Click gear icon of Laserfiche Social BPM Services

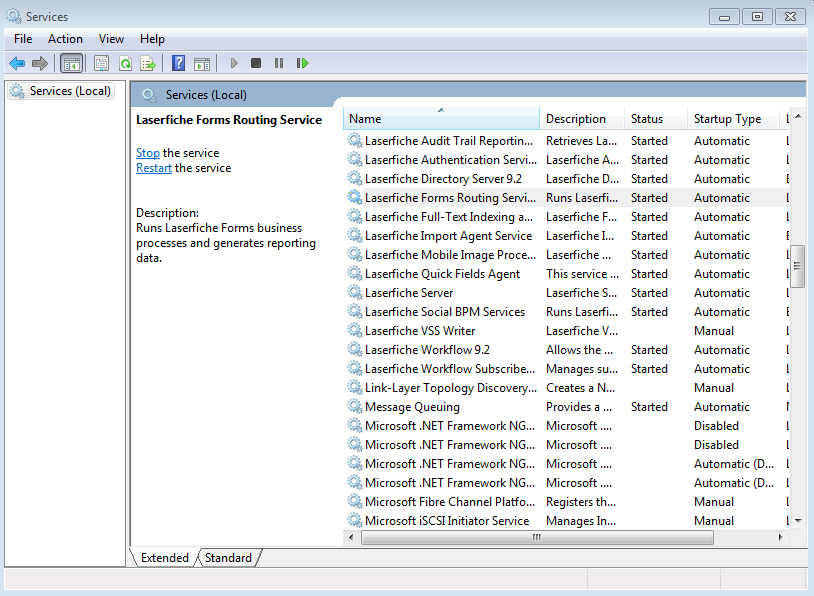click(x=355, y=311)
